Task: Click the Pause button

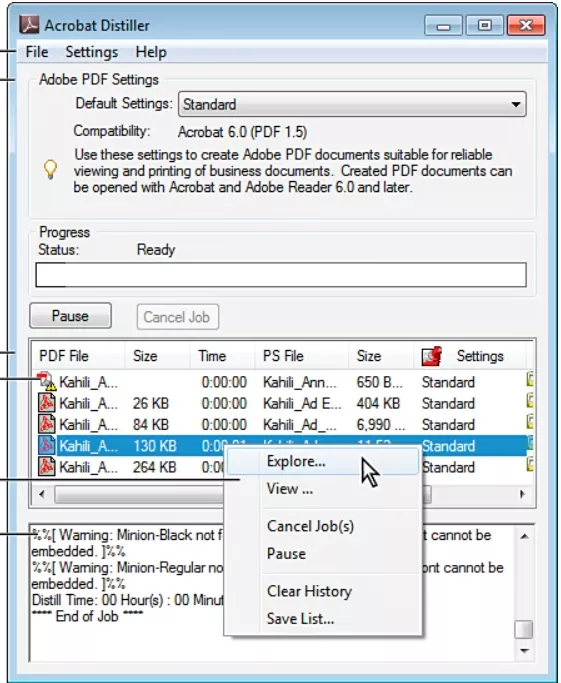Action: [x=71, y=316]
